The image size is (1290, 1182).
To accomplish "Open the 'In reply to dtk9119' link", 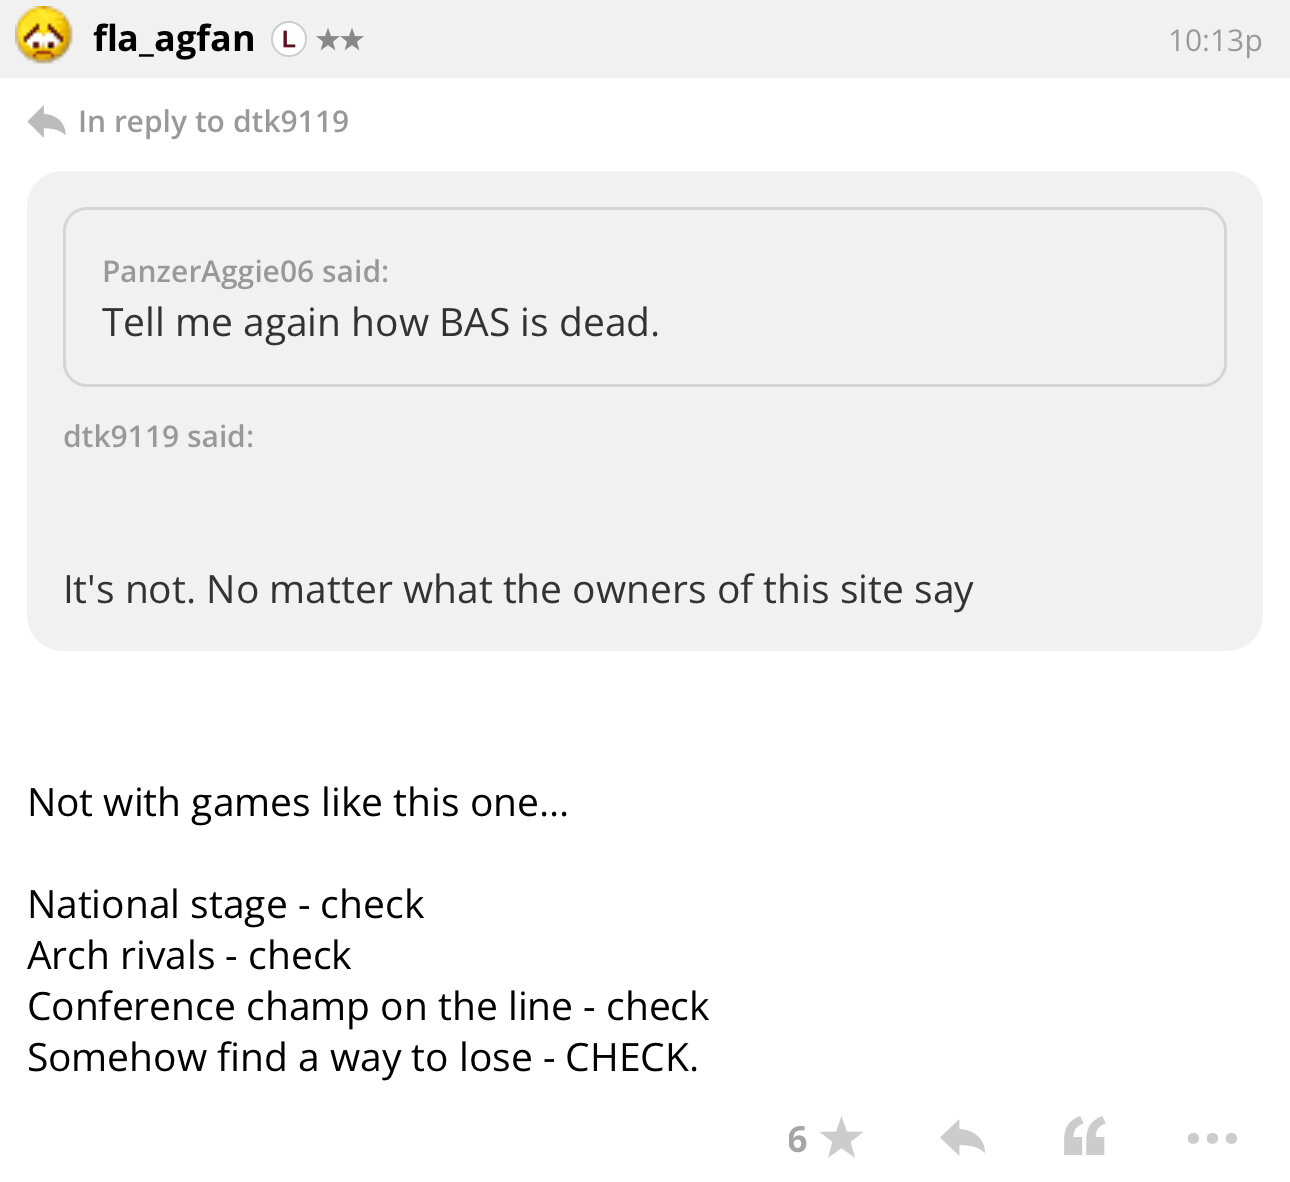I will (213, 122).
